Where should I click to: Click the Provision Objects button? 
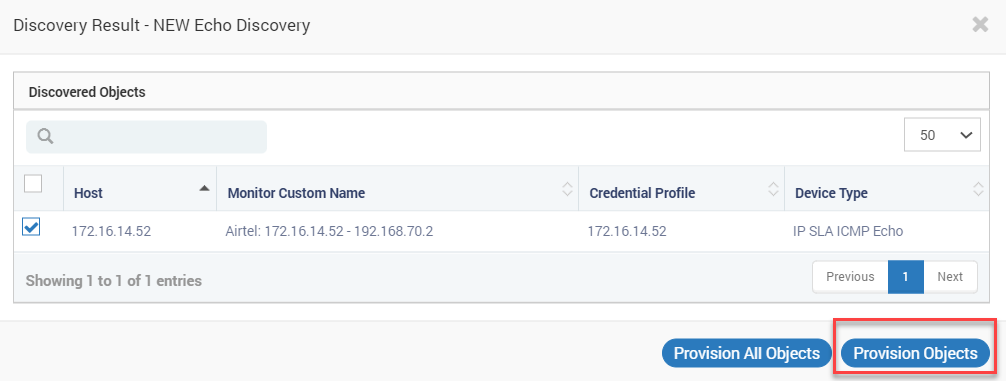click(915, 353)
